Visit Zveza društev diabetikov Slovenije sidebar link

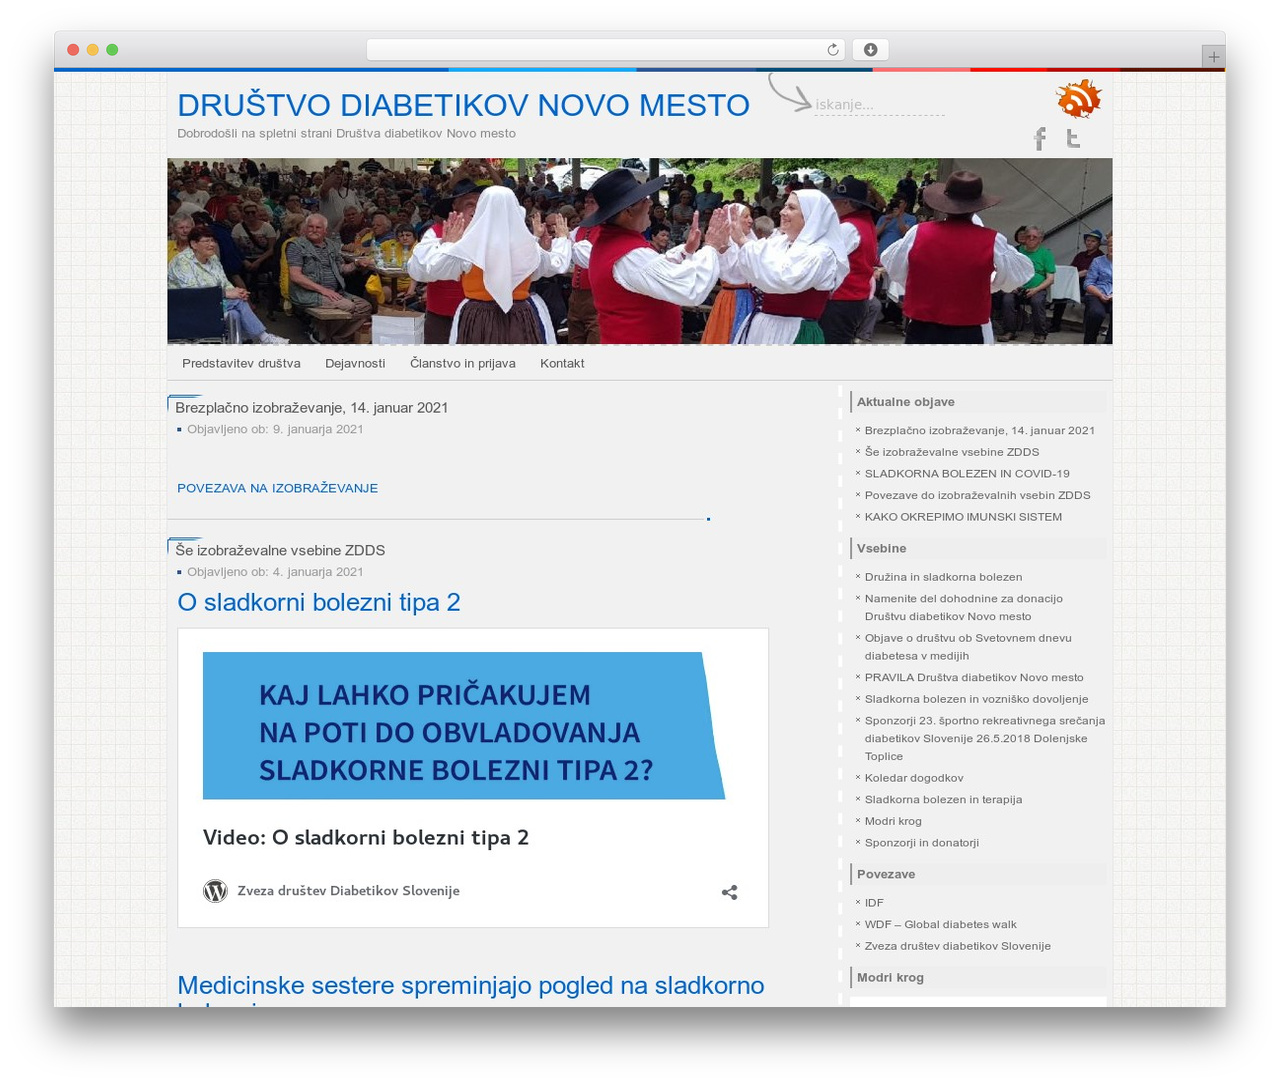click(x=957, y=946)
